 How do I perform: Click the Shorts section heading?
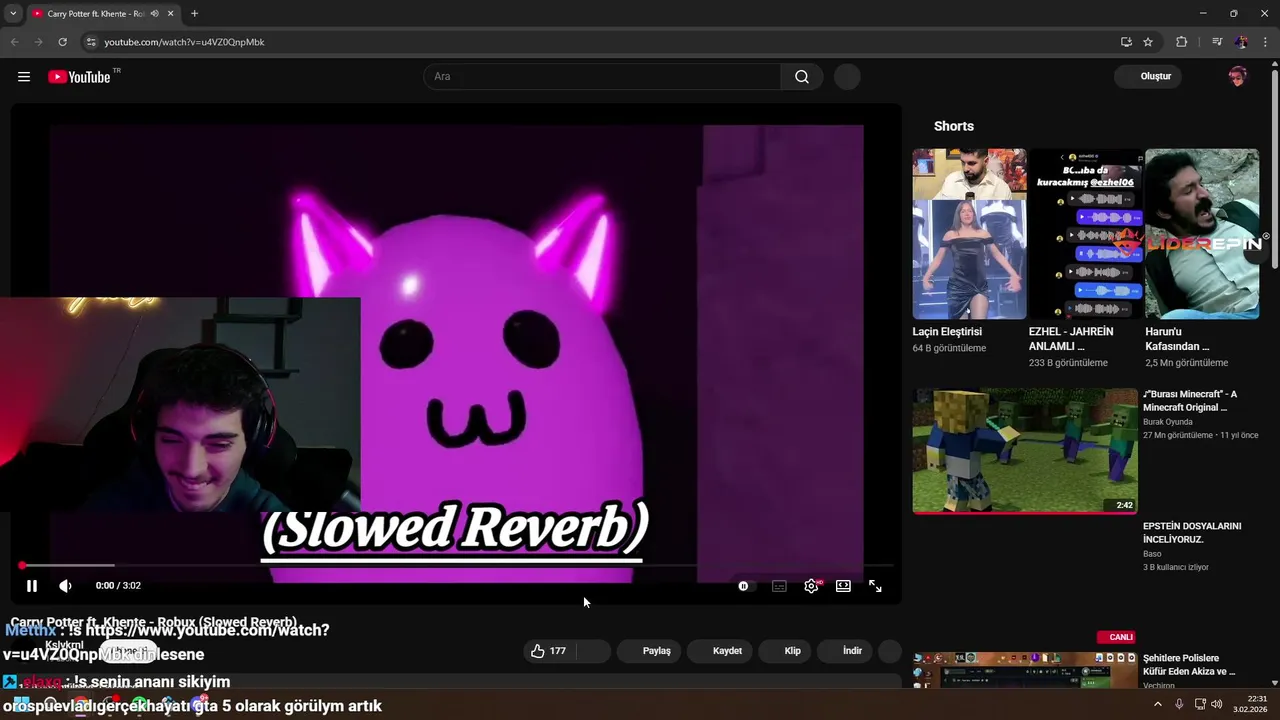tap(954, 126)
